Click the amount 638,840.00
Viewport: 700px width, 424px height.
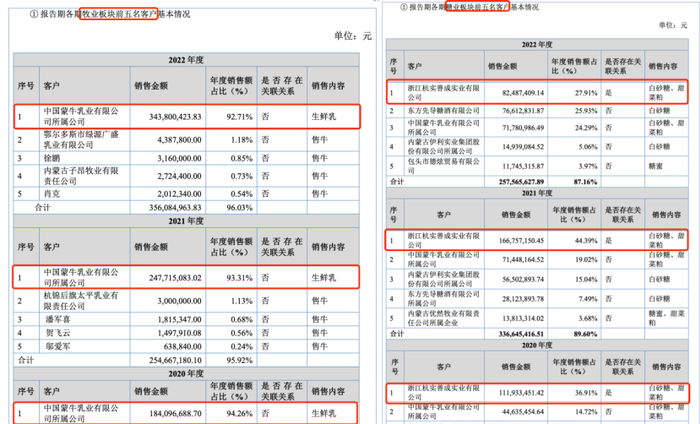pos(183,346)
